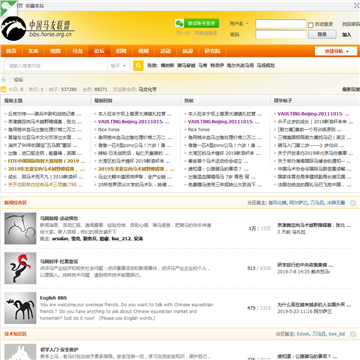This screenshot has width=360, height=360.
Task: Click into the username input field
Action: (281, 24)
